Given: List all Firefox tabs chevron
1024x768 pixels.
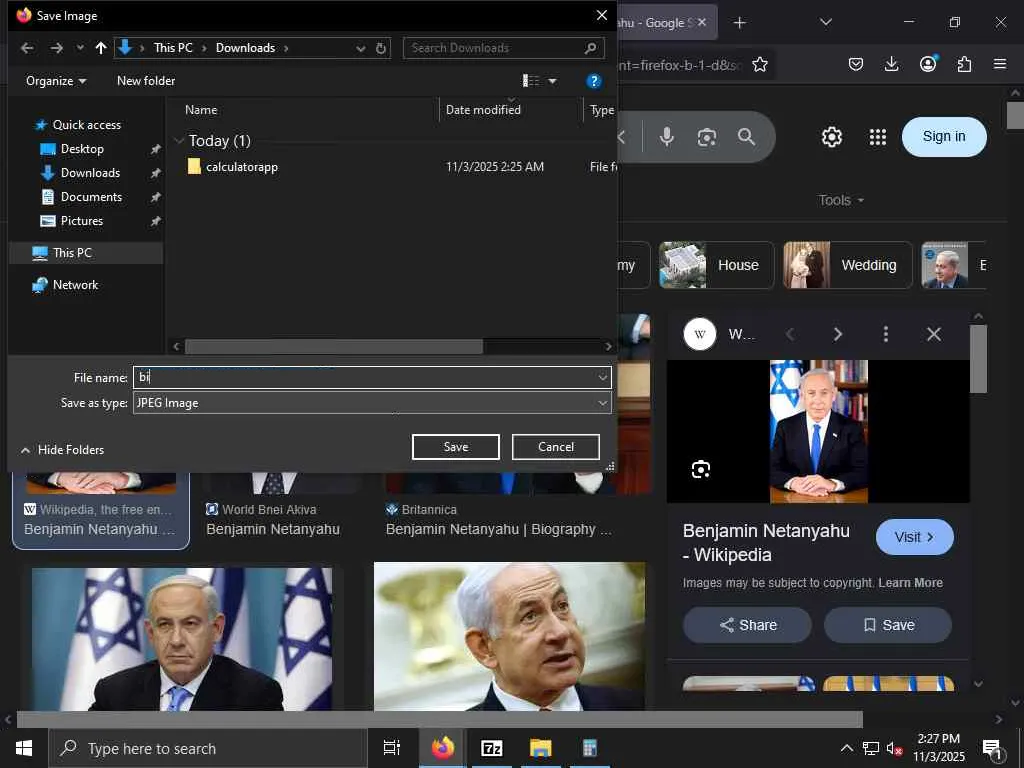Looking at the screenshot, I should point(825,22).
